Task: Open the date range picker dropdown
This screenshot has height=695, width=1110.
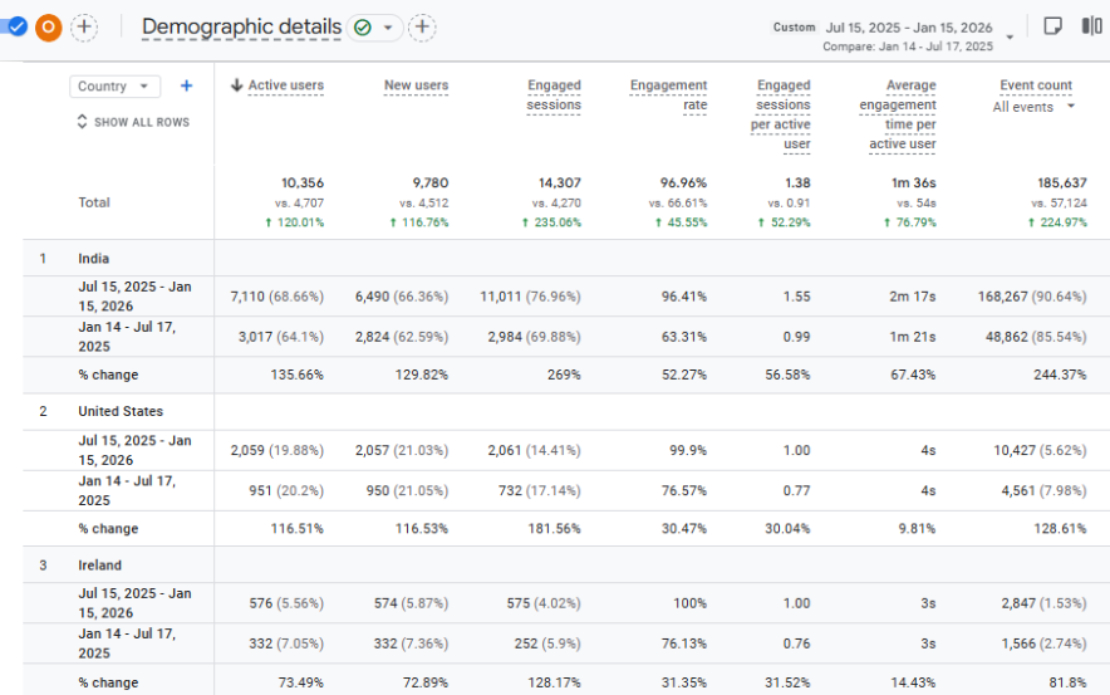Action: click(x=1009, y=37)
